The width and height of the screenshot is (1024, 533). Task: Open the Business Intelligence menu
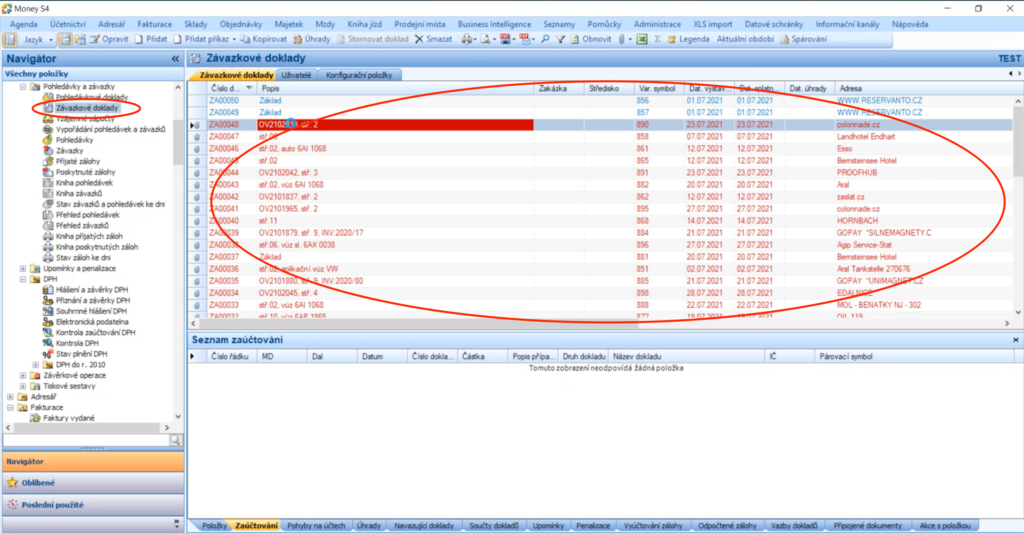(494, 24)
